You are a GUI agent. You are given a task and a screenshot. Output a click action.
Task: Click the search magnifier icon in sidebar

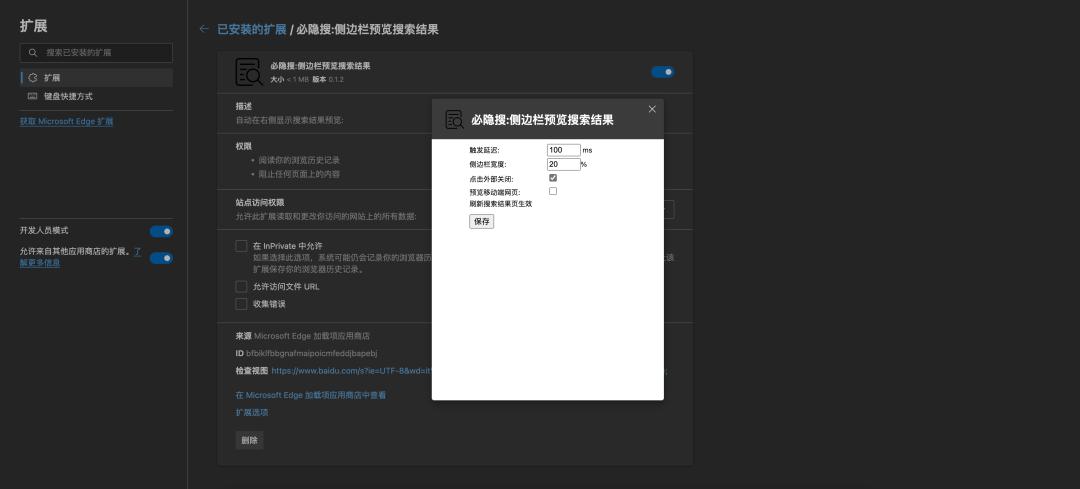click(33, 52)
